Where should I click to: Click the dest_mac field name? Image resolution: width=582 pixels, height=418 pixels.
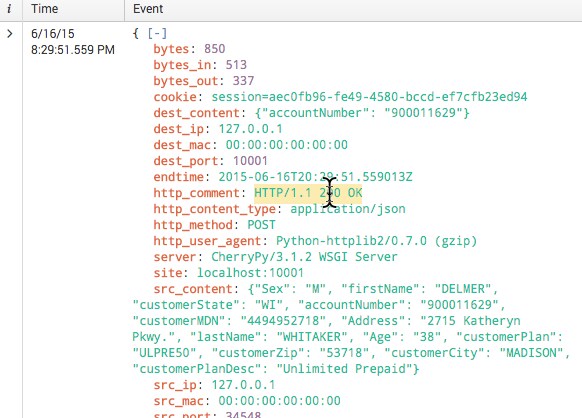click(x=182, y=144)
